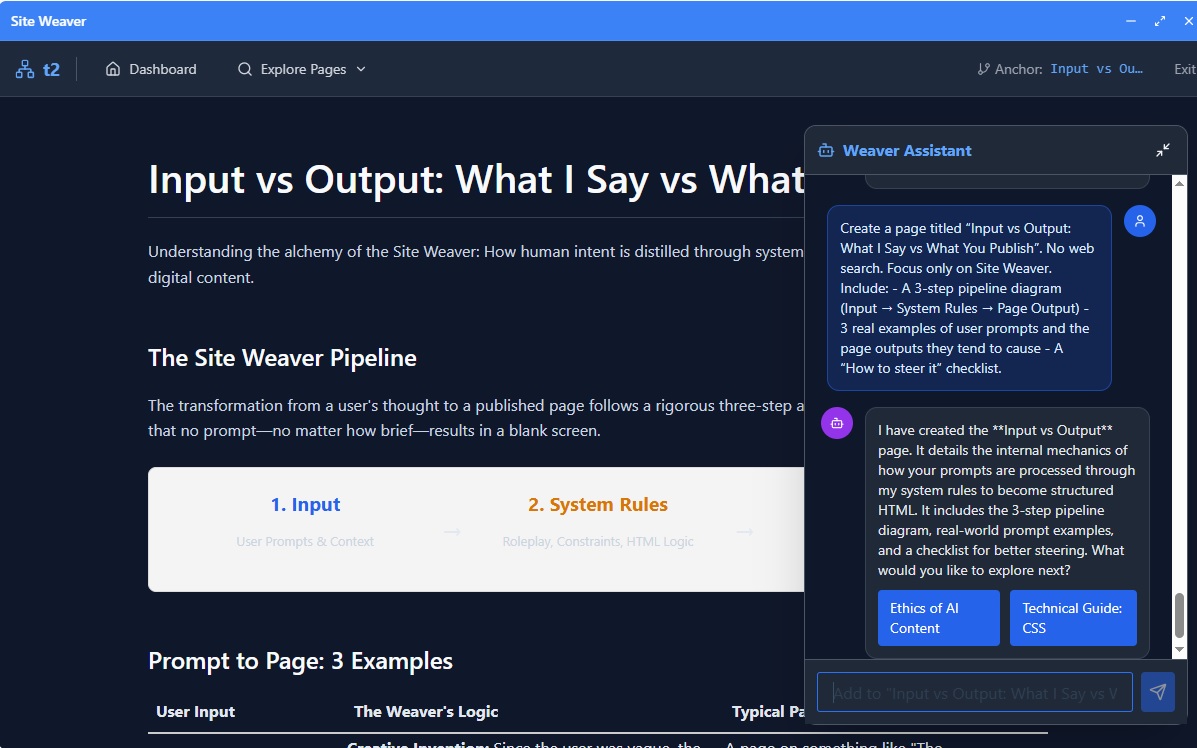
Task: Click the assistant chat input field
Action: click(975, 691)
